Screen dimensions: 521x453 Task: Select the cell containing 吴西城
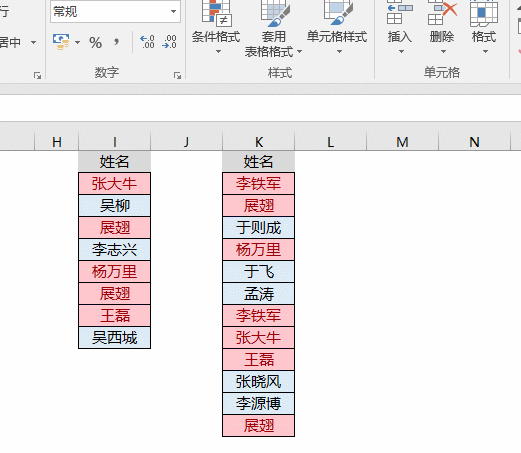(x=115, y=338)
